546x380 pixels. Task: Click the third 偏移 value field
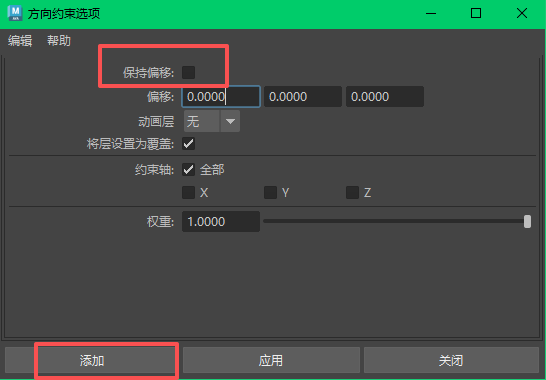[385, 96]
